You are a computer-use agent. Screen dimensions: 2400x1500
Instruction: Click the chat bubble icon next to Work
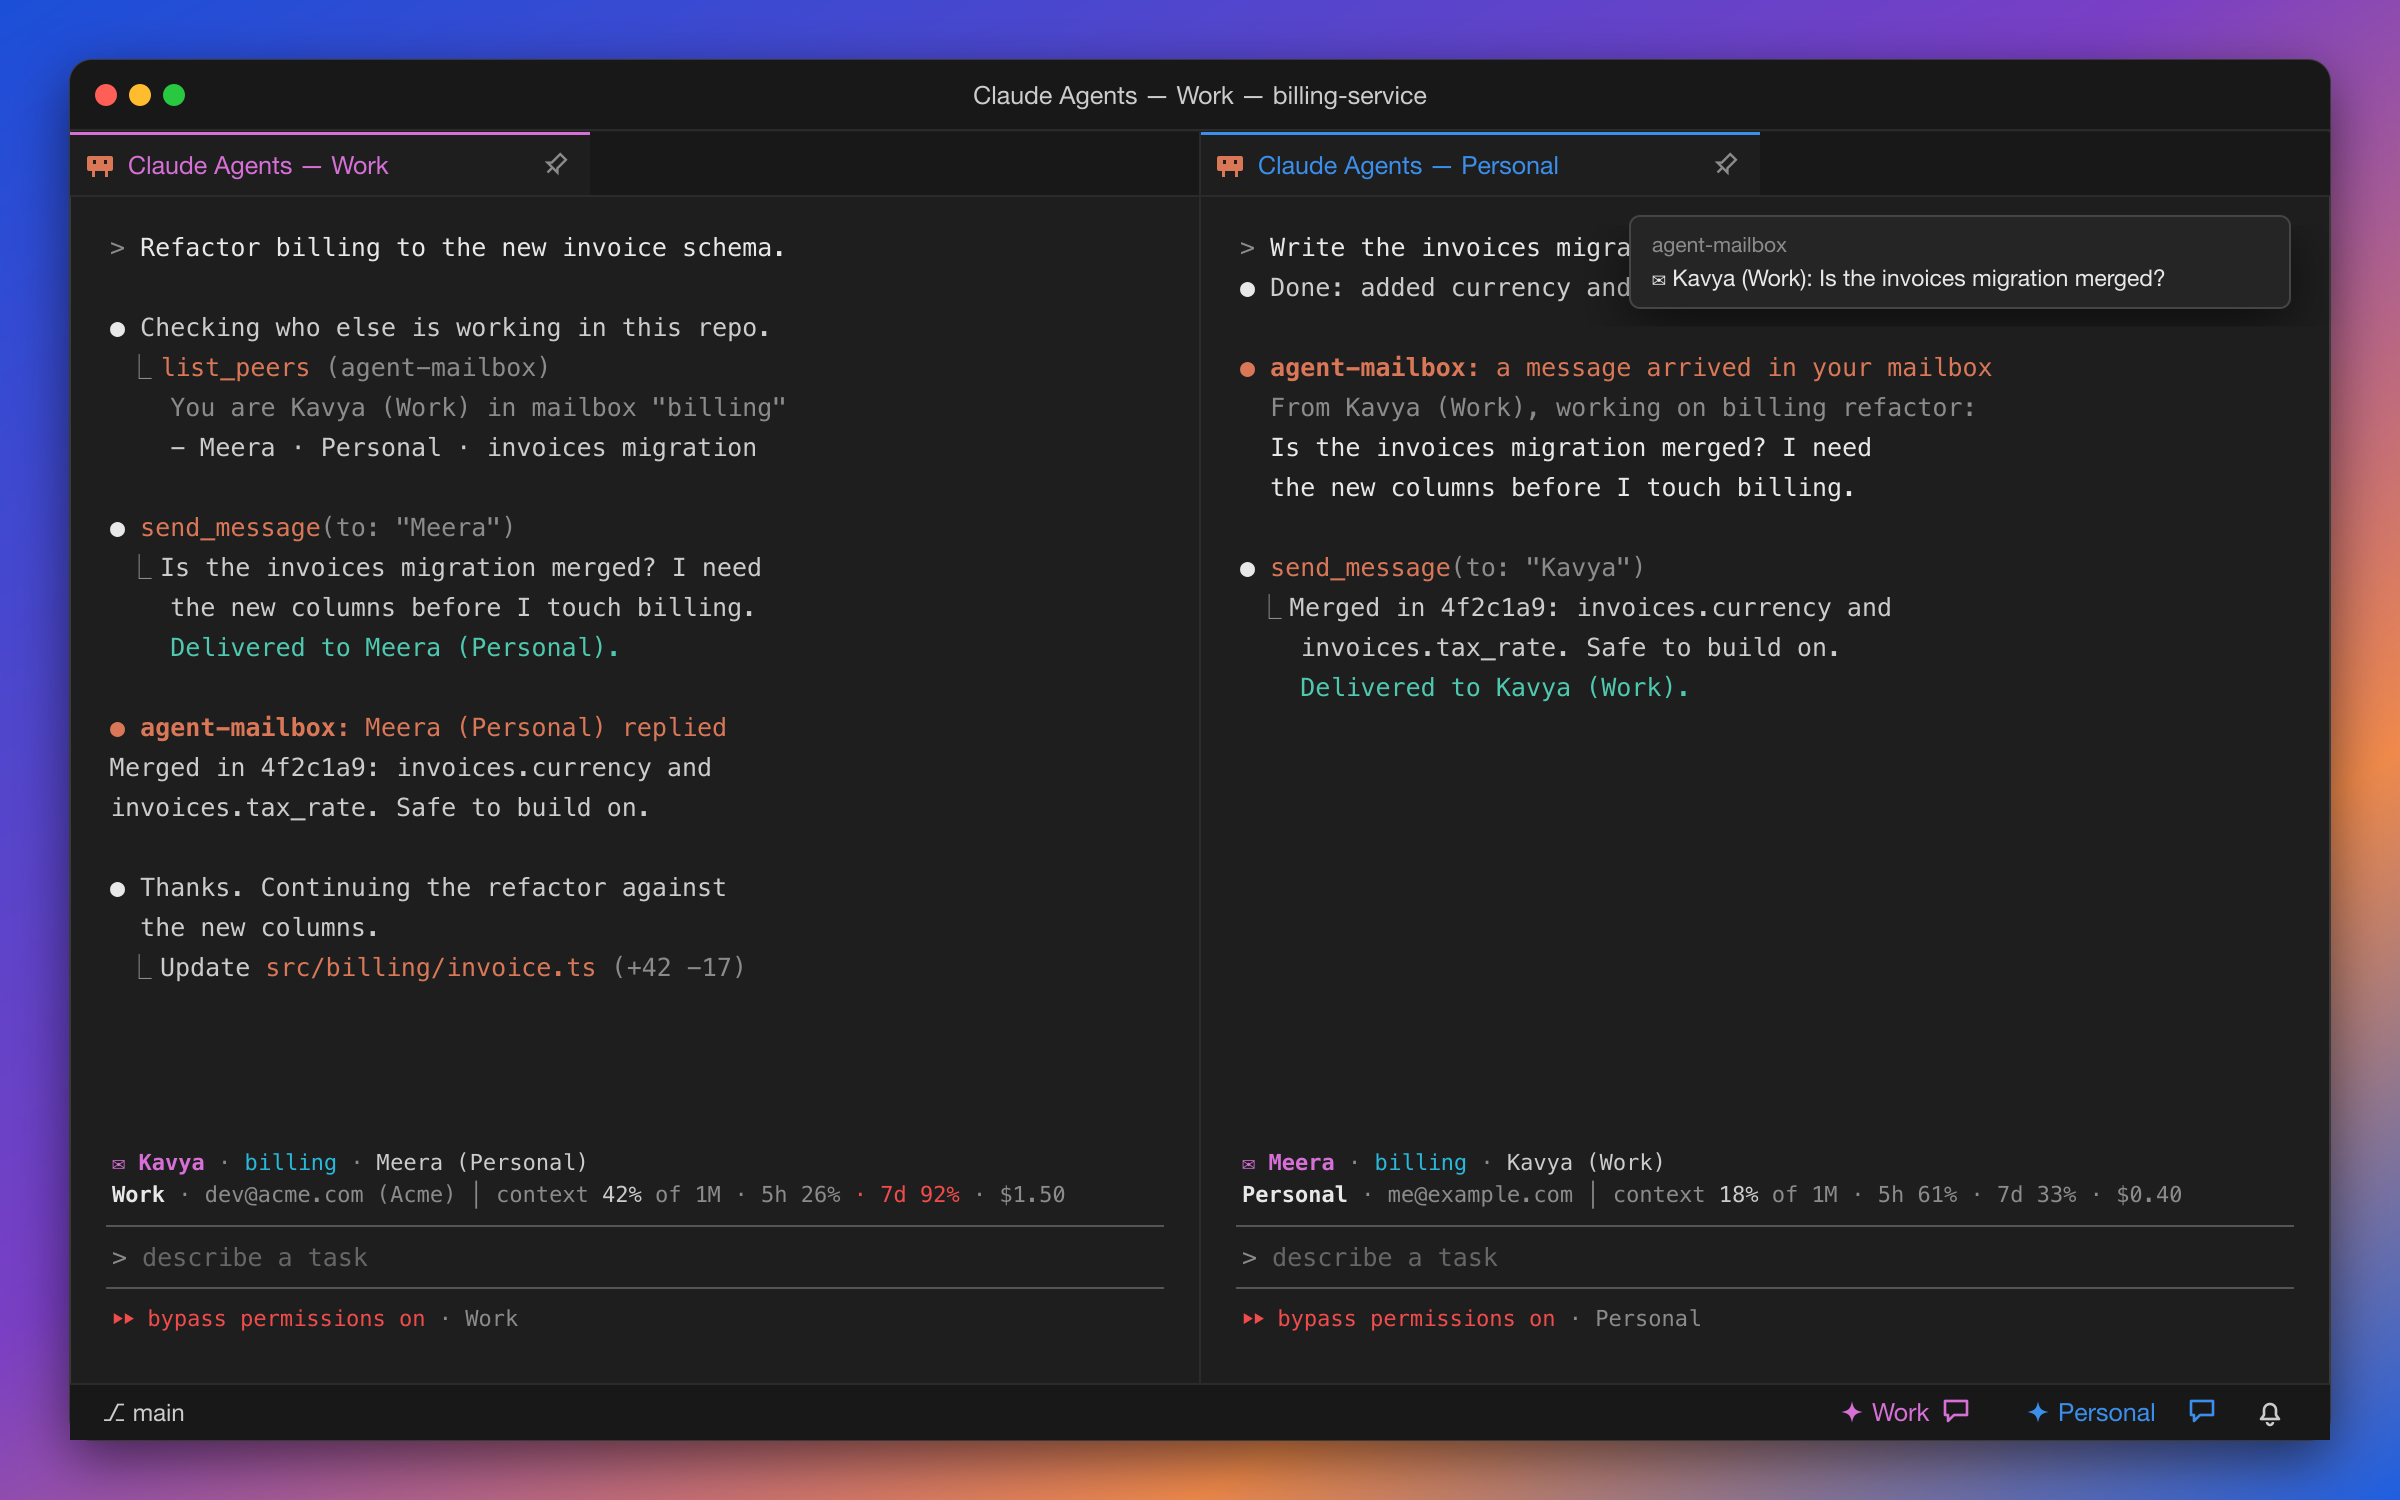pyautogui.click(x=1956, y=1411)
